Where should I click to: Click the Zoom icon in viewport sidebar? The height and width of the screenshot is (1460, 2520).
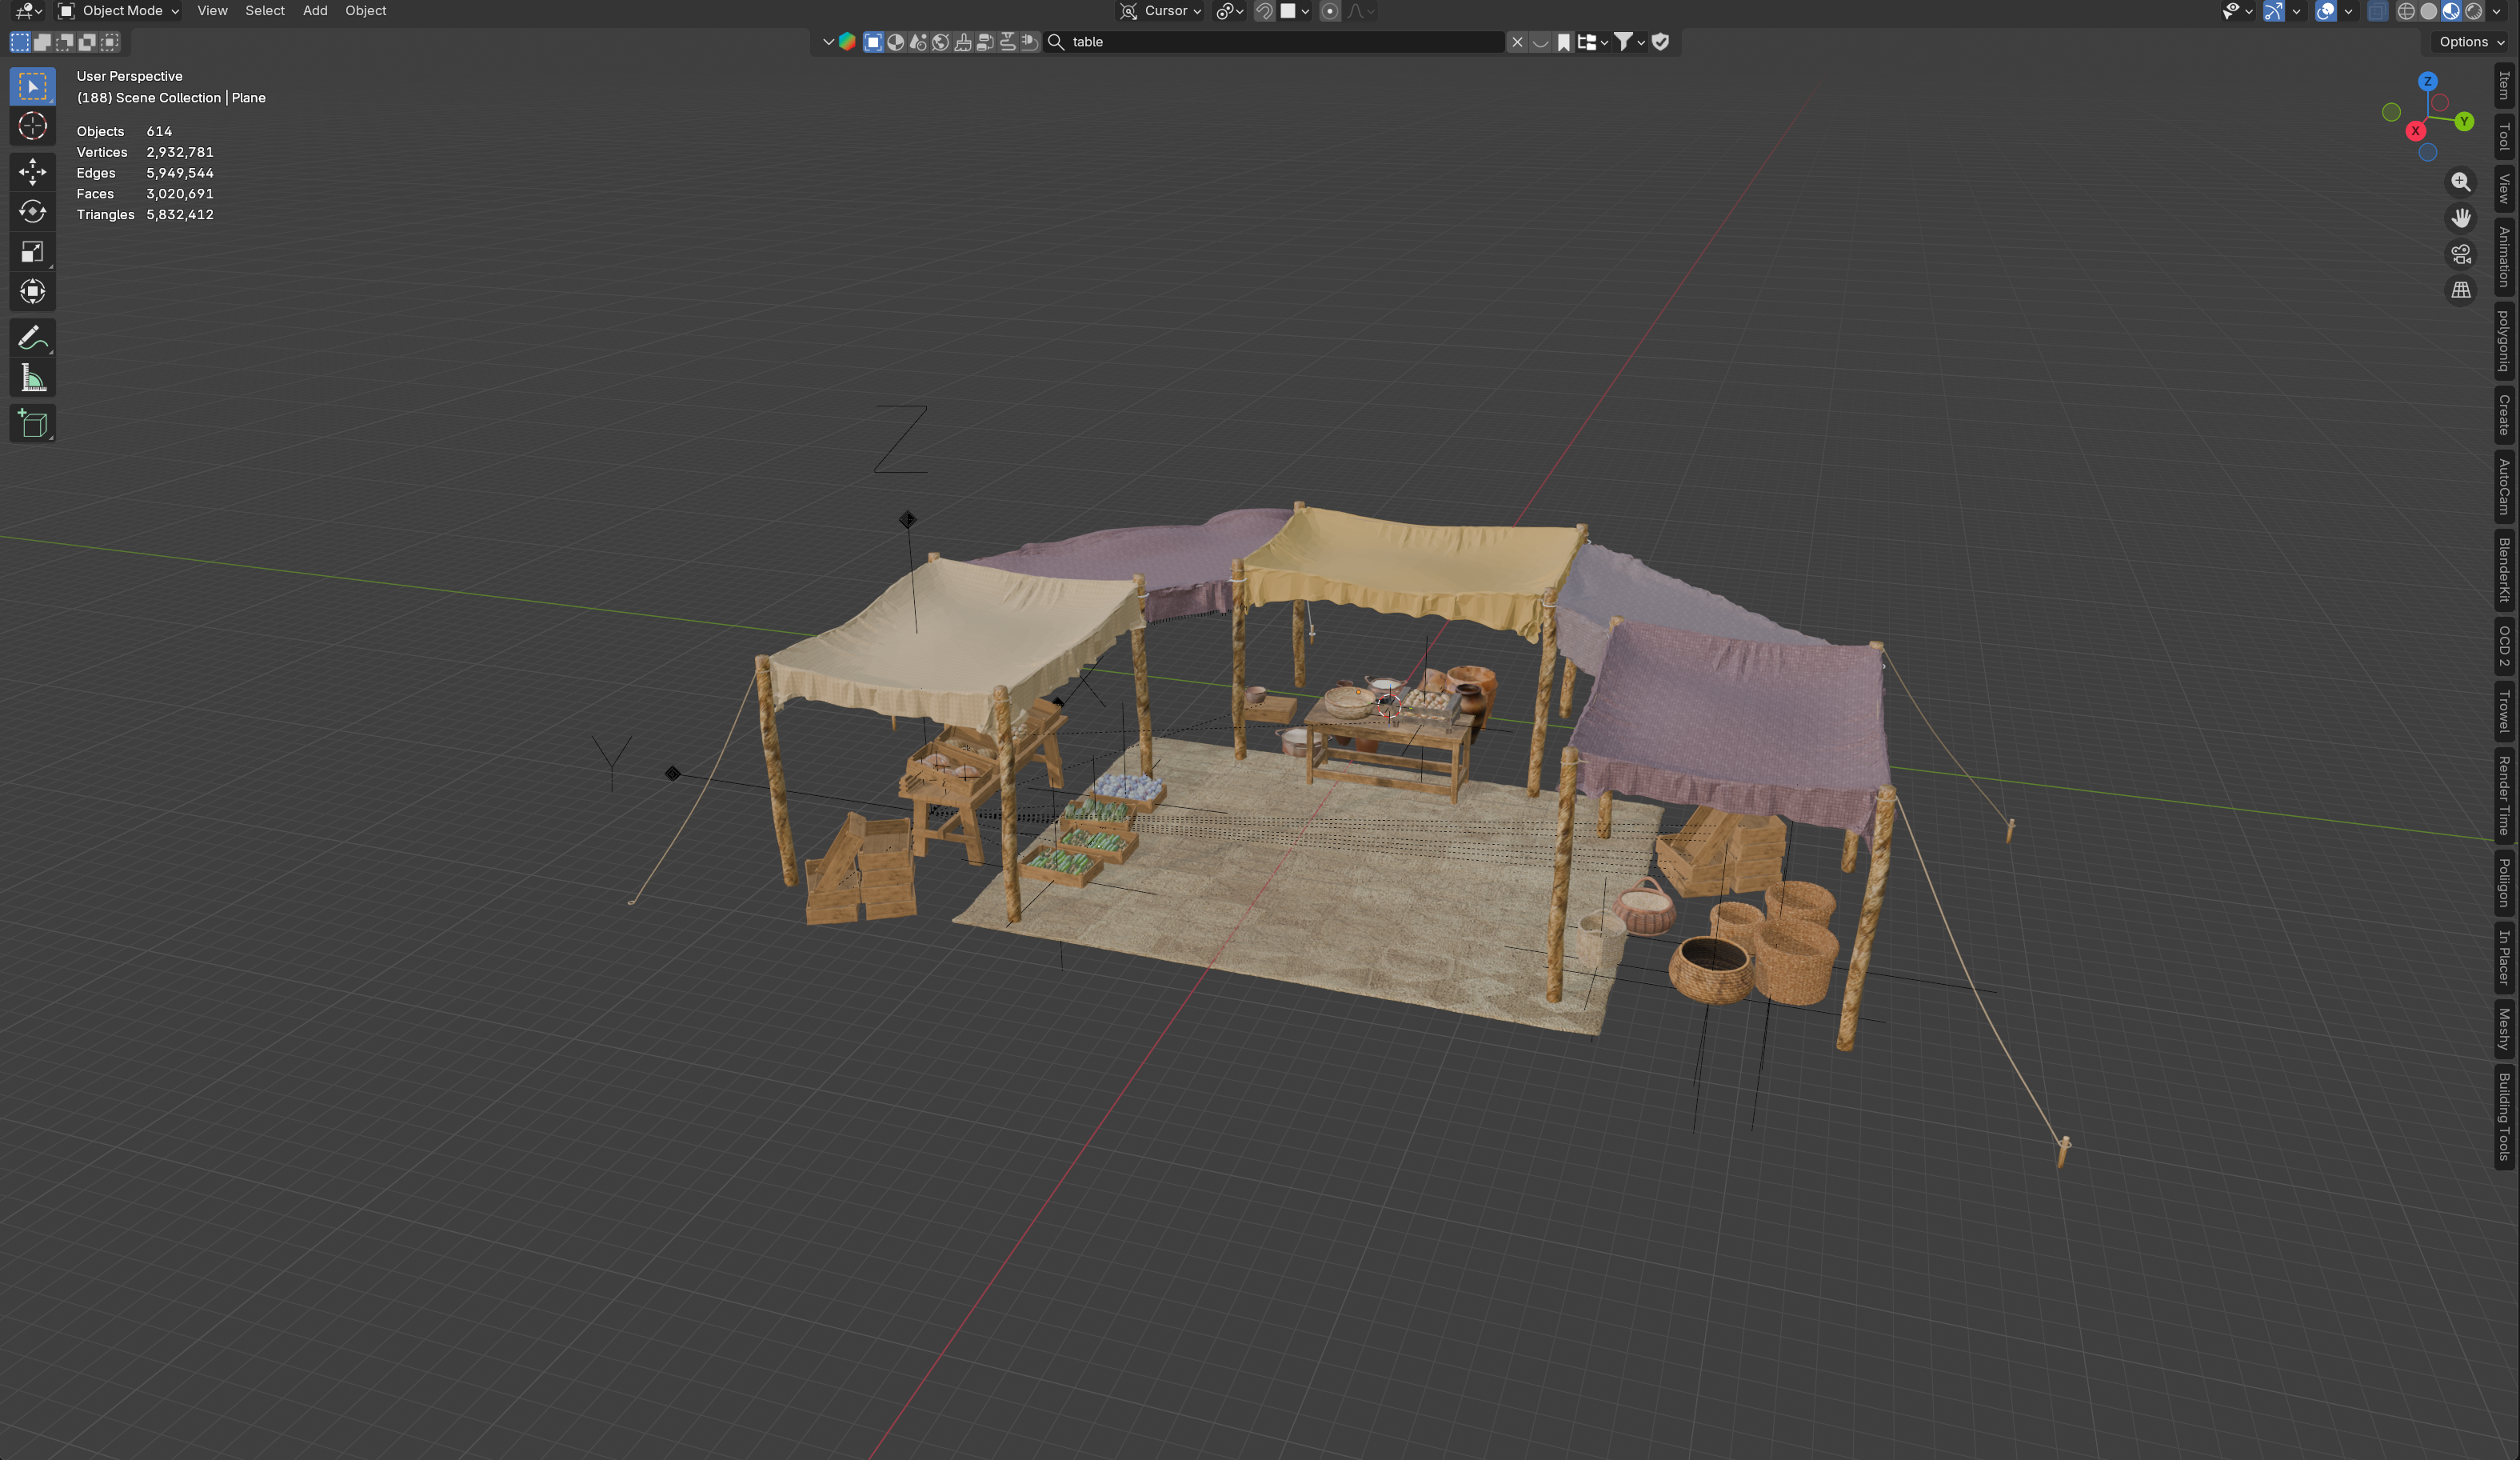click(2461, 182)
